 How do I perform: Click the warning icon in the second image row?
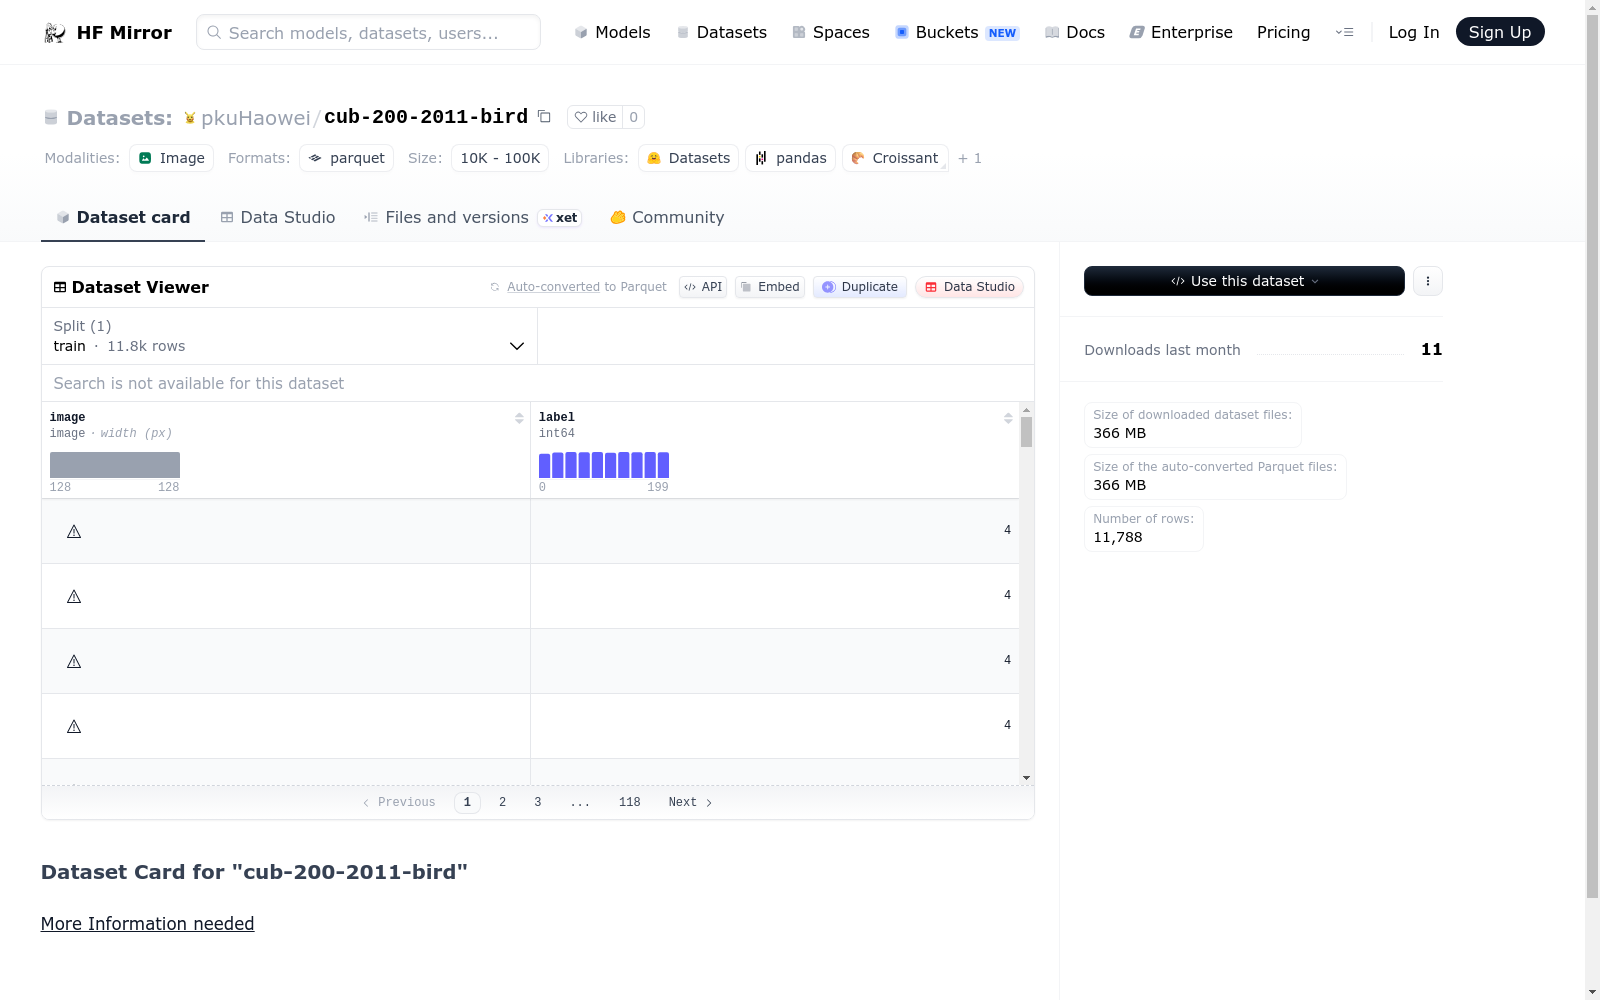74,596
